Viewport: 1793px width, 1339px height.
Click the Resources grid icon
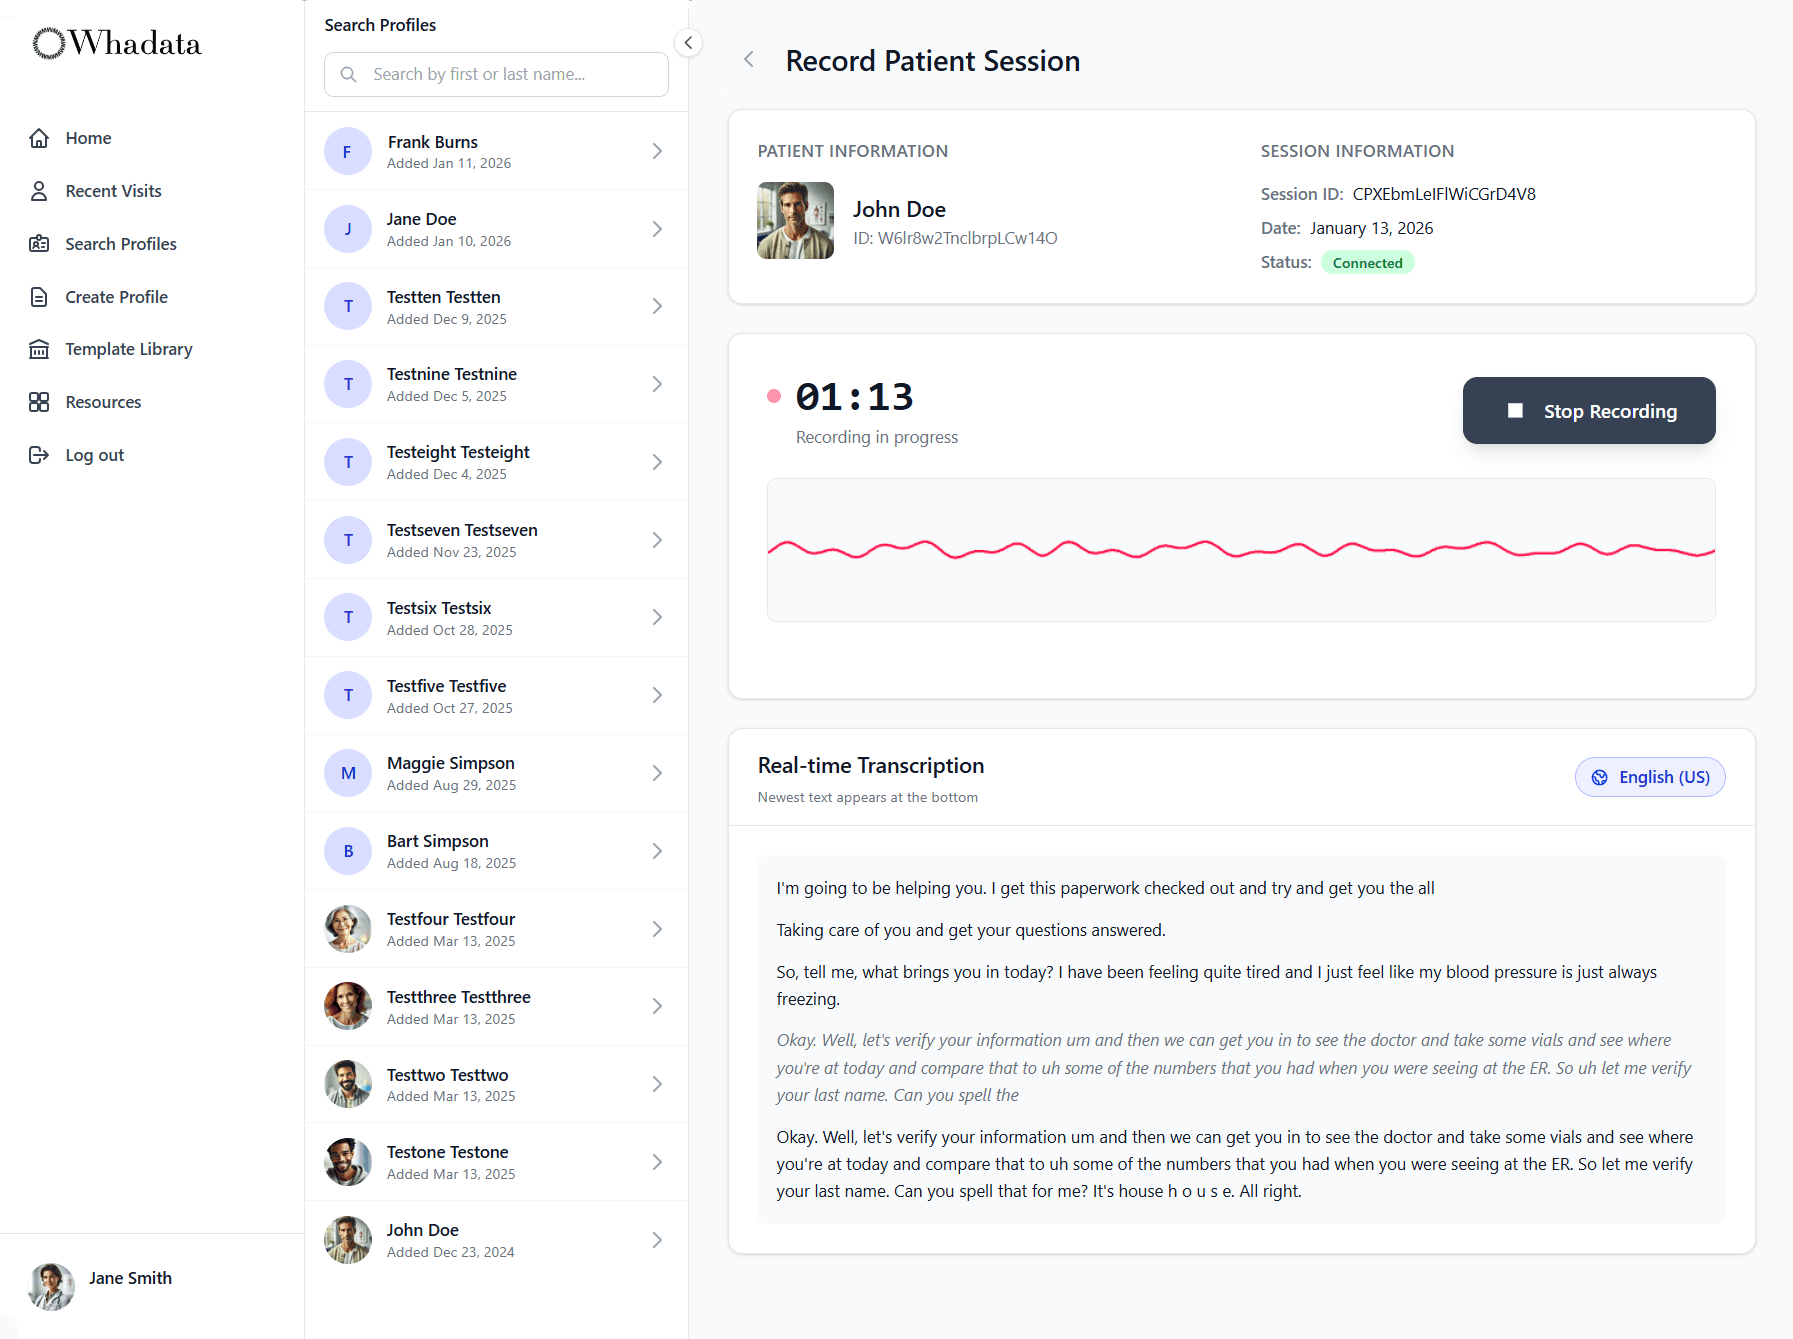click(x=40, y=401)
